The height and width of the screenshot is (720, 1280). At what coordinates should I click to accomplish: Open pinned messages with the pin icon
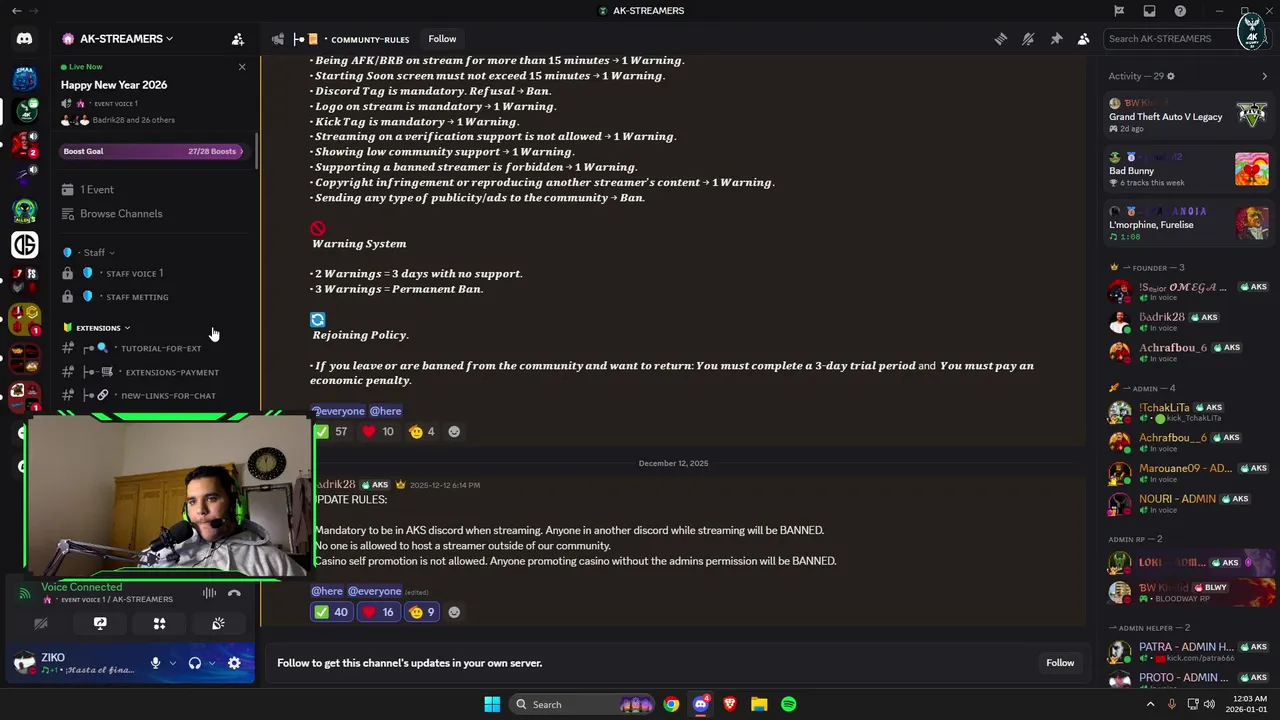[x=1056, y=39]
